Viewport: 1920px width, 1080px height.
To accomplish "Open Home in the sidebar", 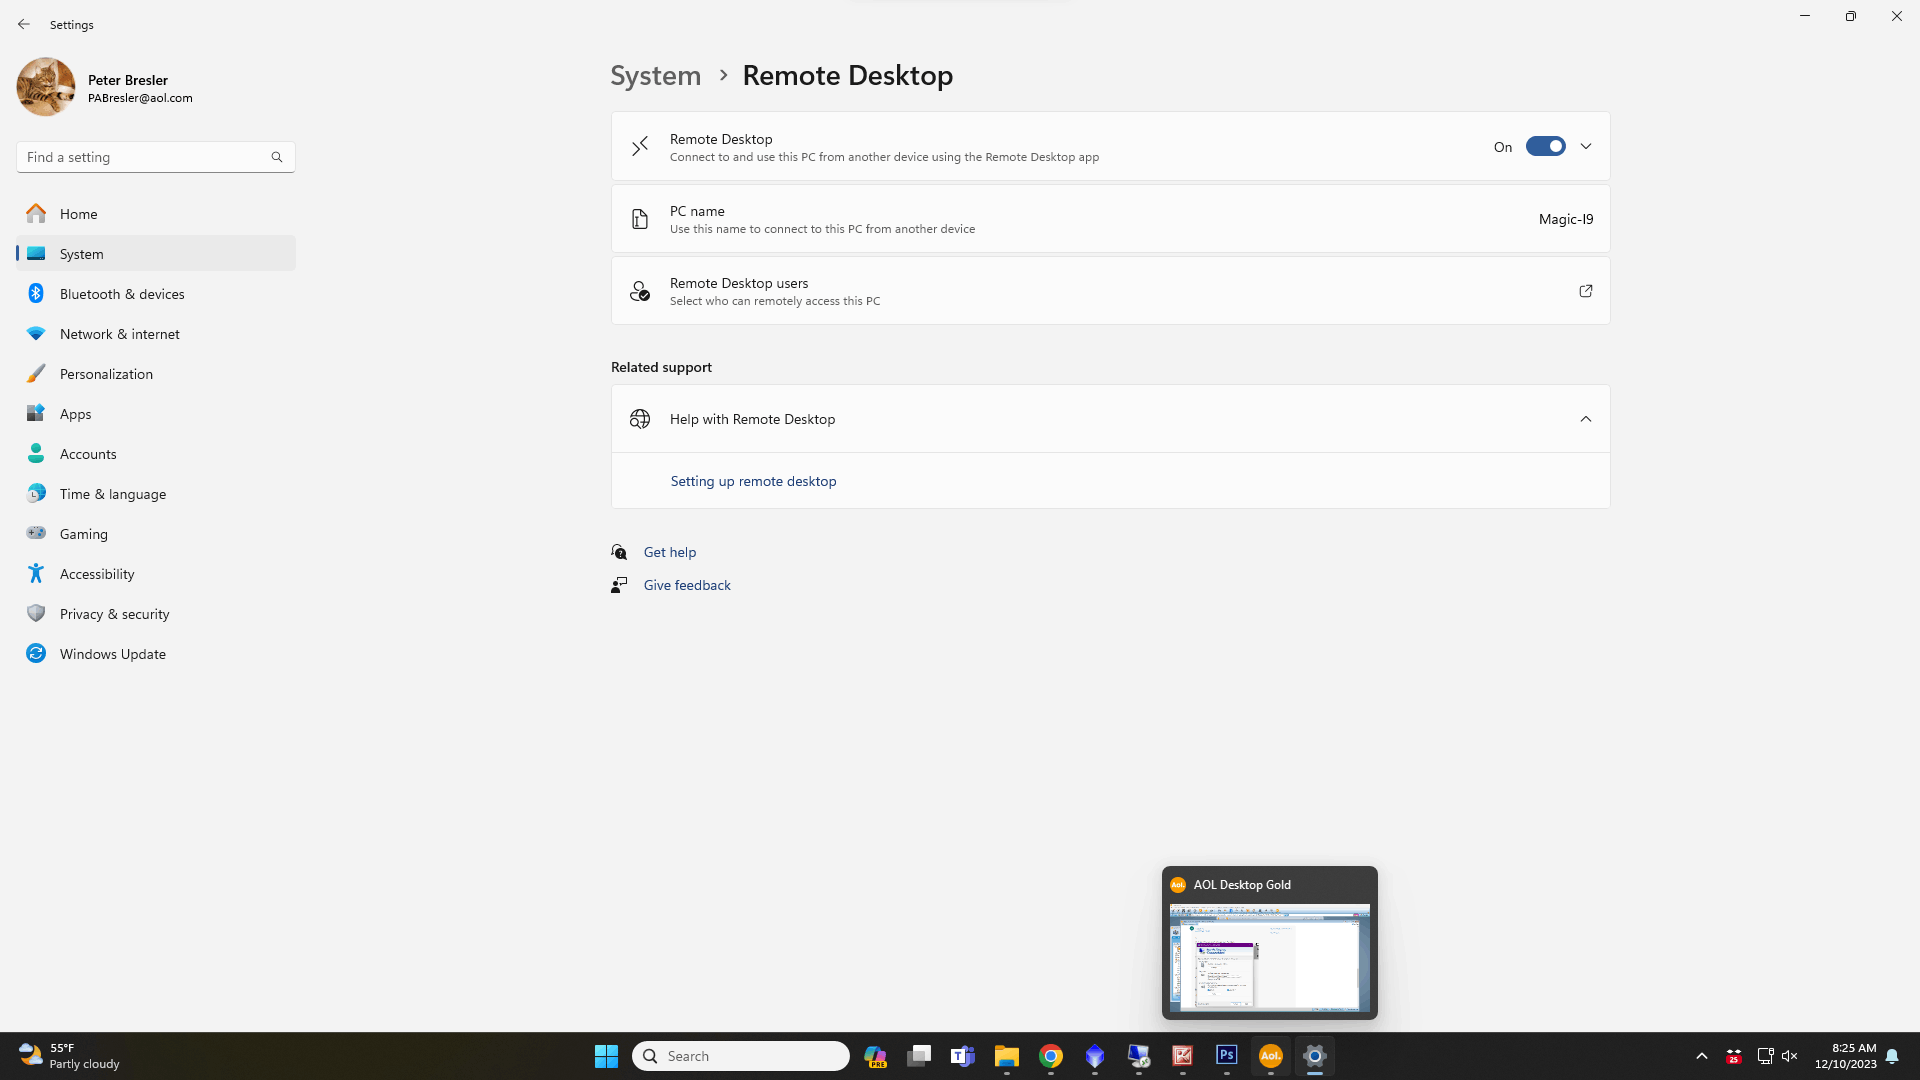I will point(156,214).
